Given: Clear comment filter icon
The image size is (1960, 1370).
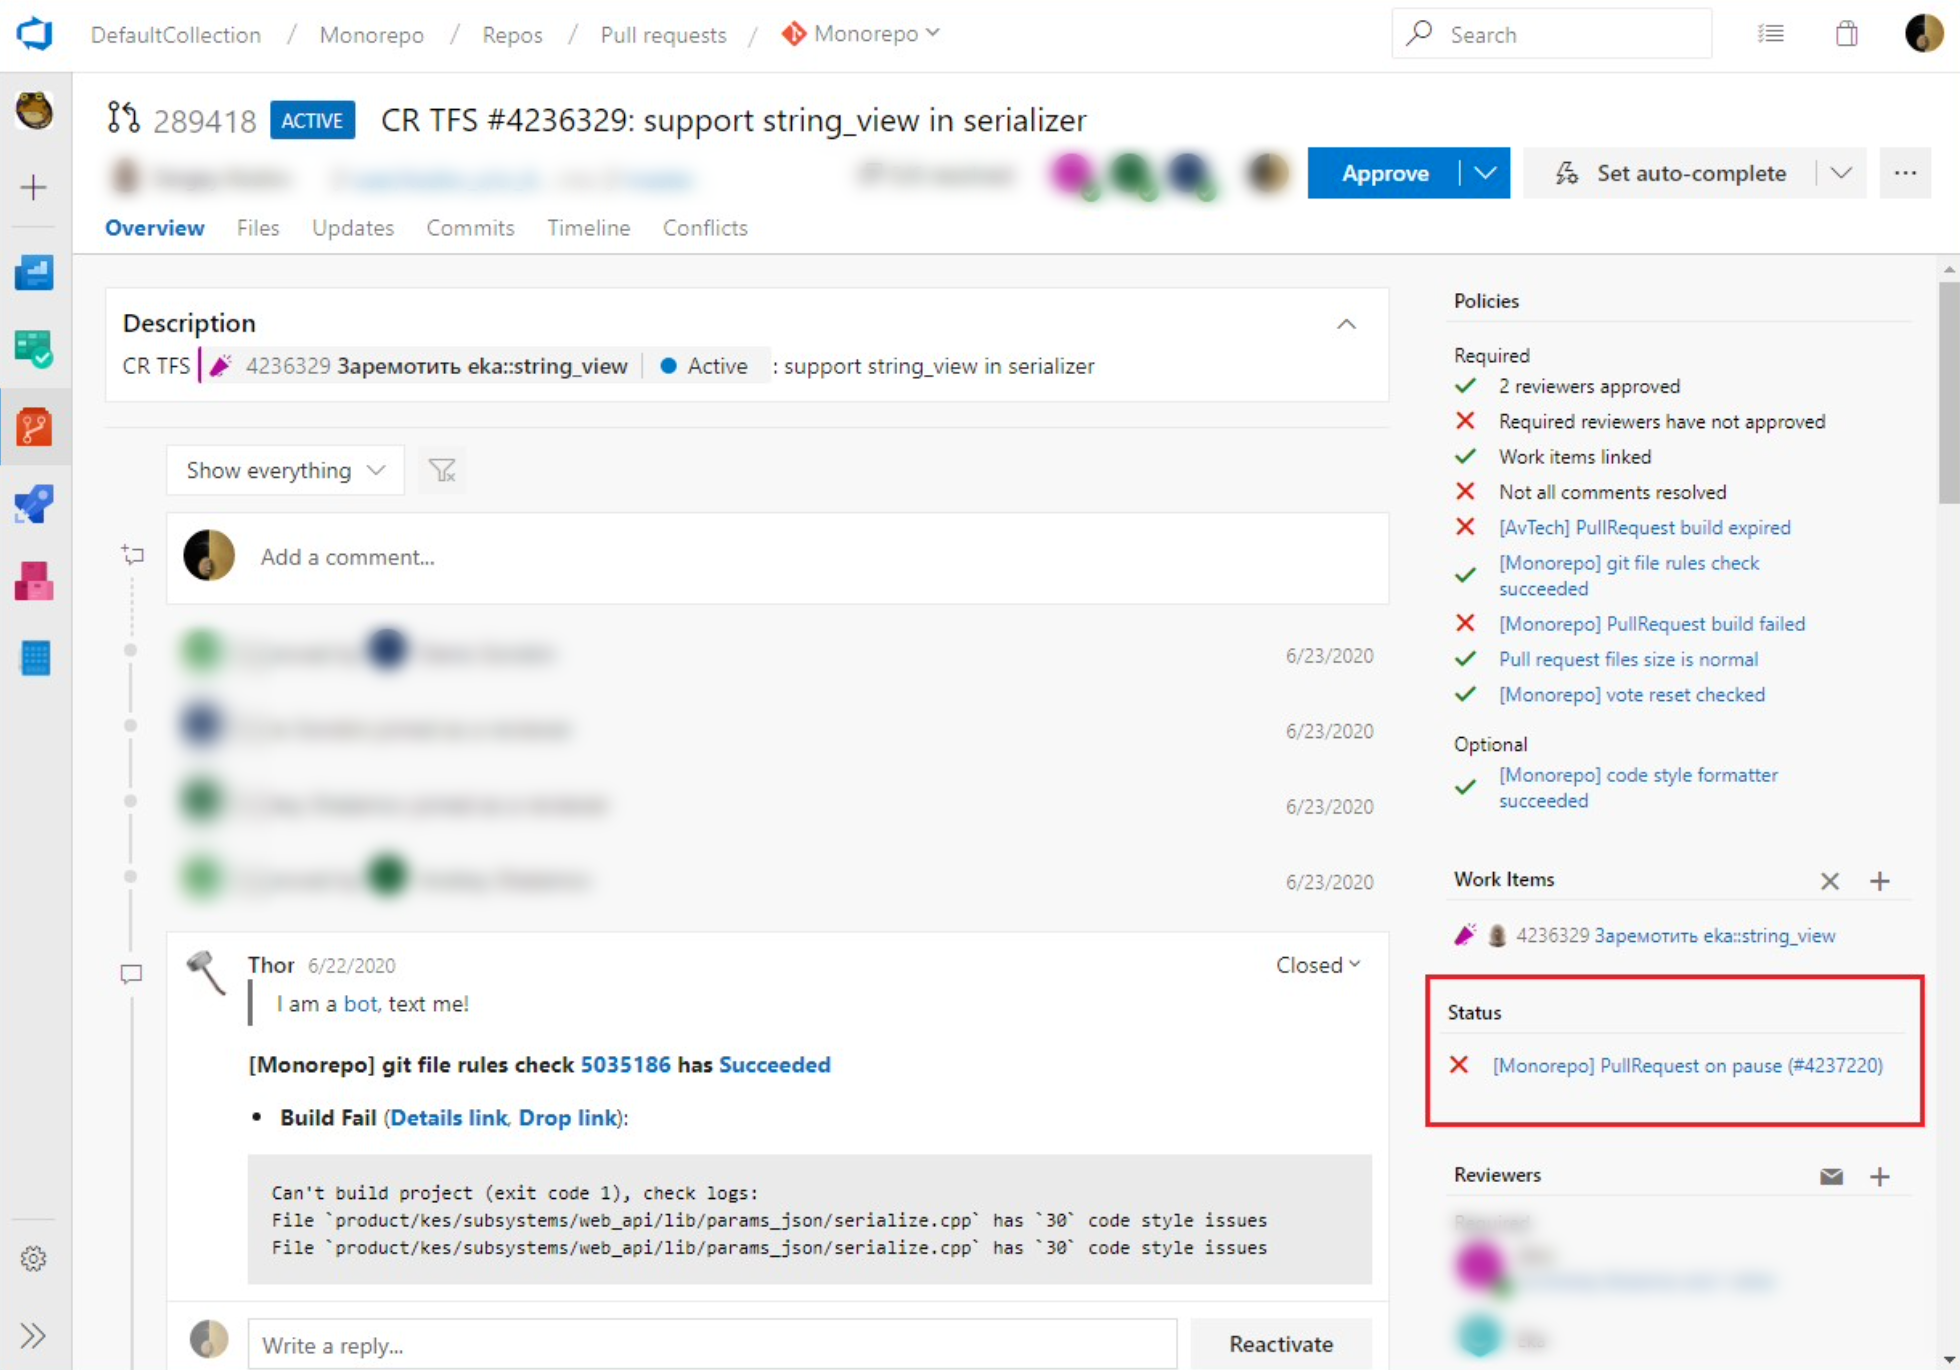Looking at the screenshot, I should (442, 470).
